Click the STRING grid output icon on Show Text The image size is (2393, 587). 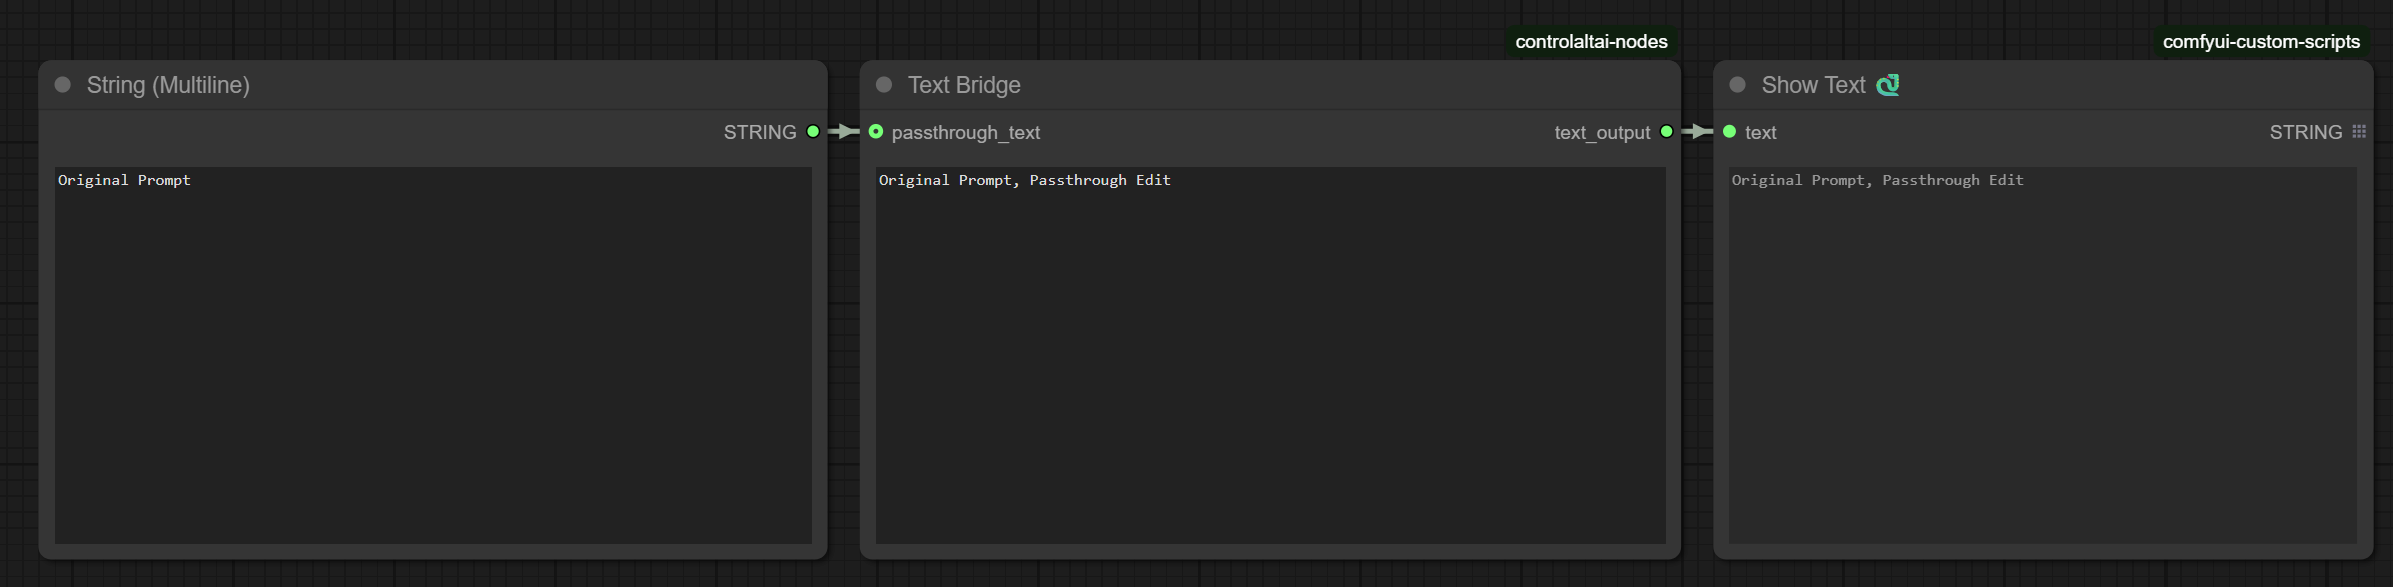[x=2359, y=132]
